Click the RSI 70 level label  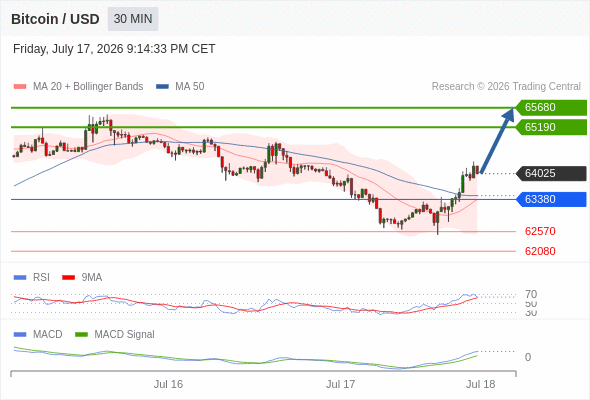(x=531, y=294)
